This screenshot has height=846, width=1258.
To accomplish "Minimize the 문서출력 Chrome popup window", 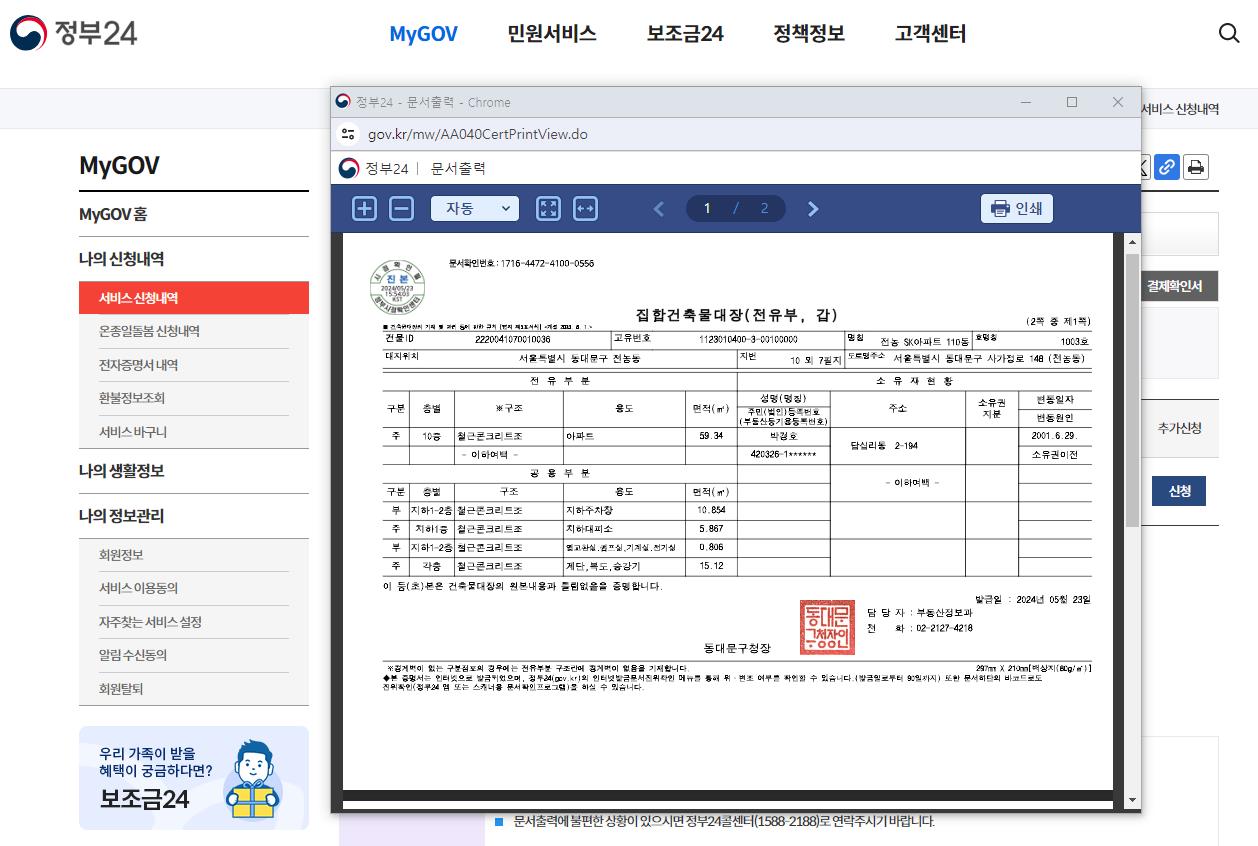I will (1026, 102).
